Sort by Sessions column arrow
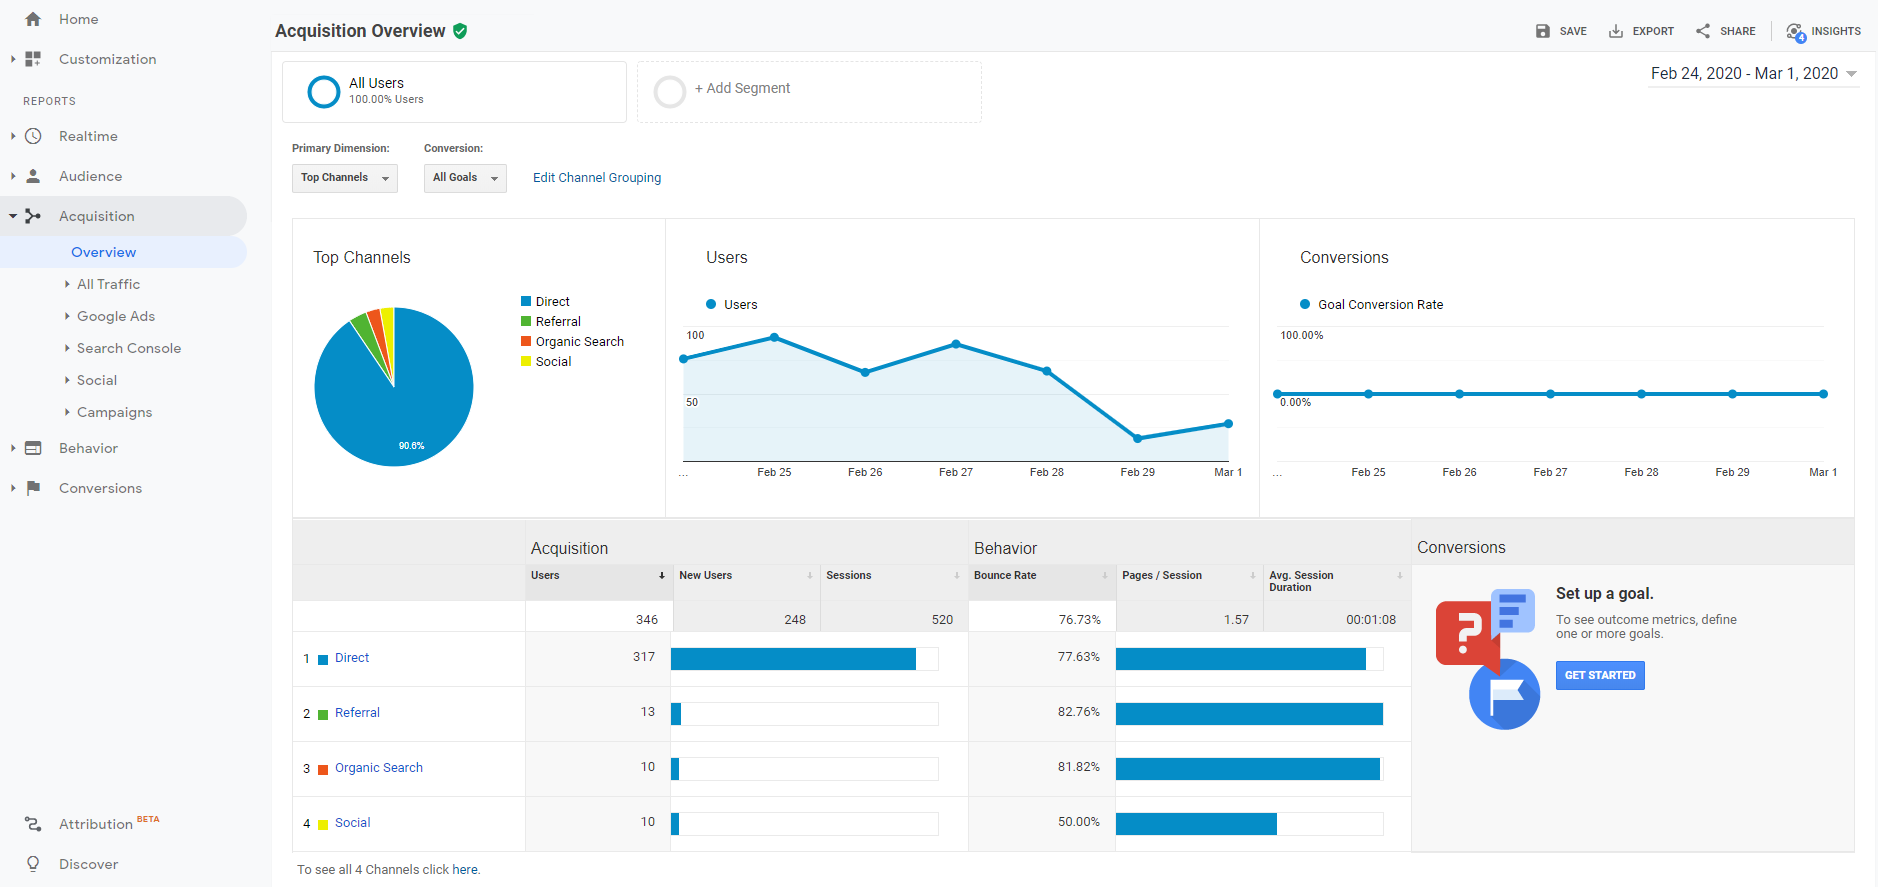The width and height of the screenshot is (1878, 887). 957,576
